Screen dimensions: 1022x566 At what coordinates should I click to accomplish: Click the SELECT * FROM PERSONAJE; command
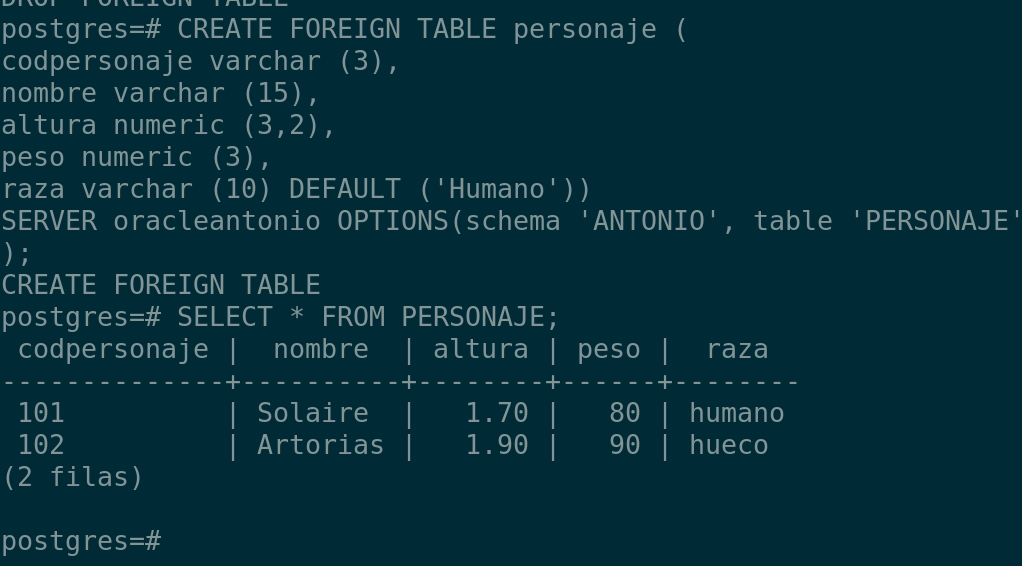click(369, 317)
